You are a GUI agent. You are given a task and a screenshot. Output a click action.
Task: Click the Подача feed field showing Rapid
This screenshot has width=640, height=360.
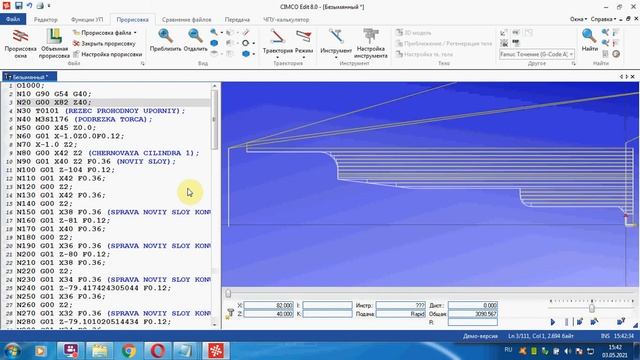point(400,314)
